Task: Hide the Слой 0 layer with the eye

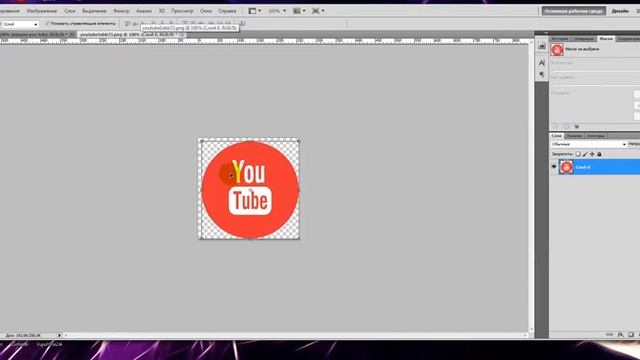Action: click(554, 167)
